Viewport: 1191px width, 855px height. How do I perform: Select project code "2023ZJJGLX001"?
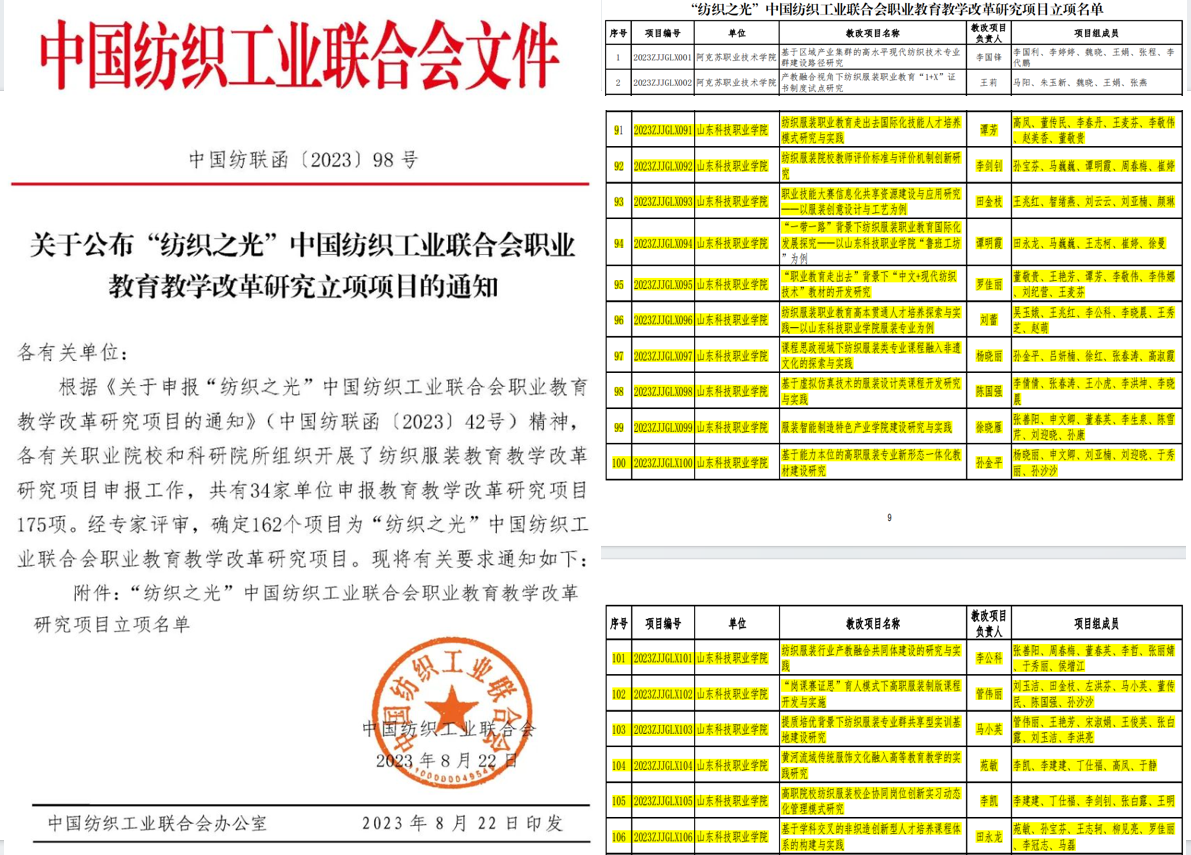(x=662, y=58)
